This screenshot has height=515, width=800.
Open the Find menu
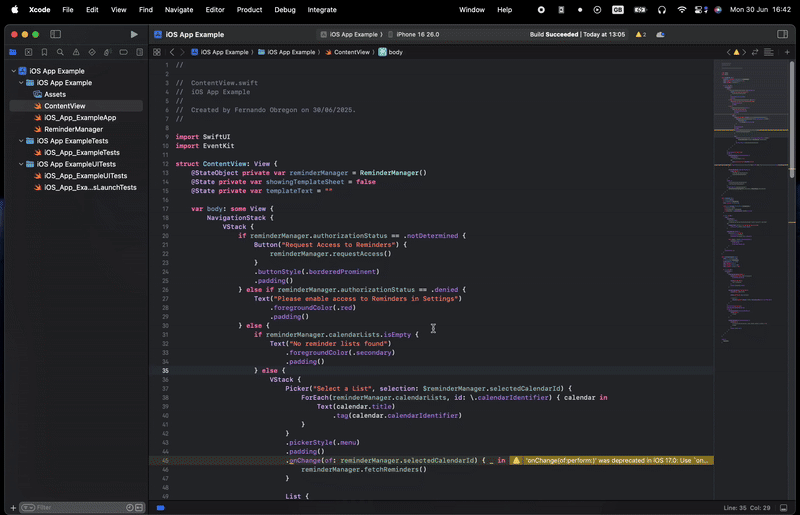pyautogui.click(x=146, y=10)
